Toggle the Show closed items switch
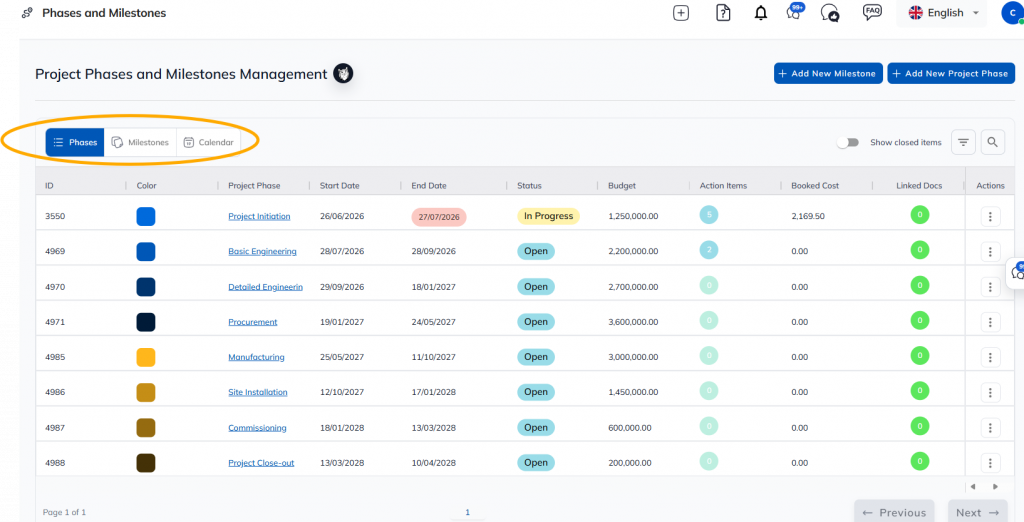The image size is (1024, 522). click(848, 142)
